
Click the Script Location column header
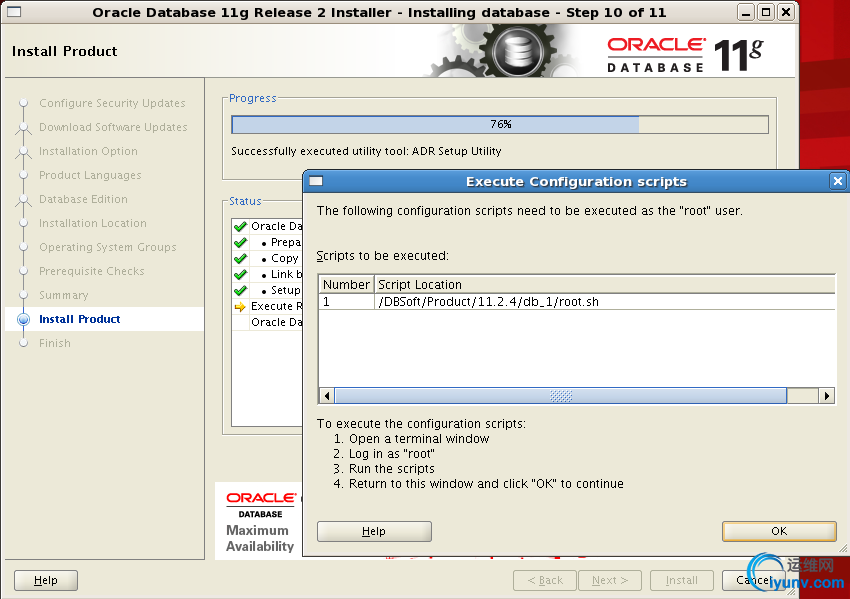(x=604, y=285)
